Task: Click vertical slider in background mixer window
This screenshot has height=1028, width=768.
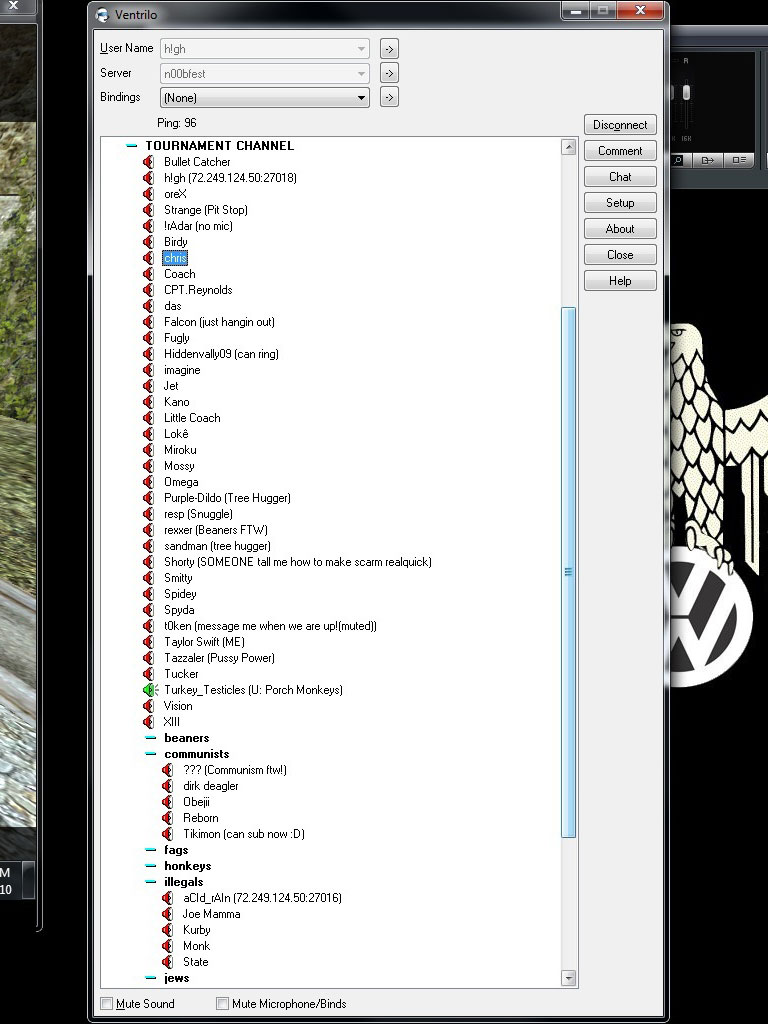Action: coord(686,92)
